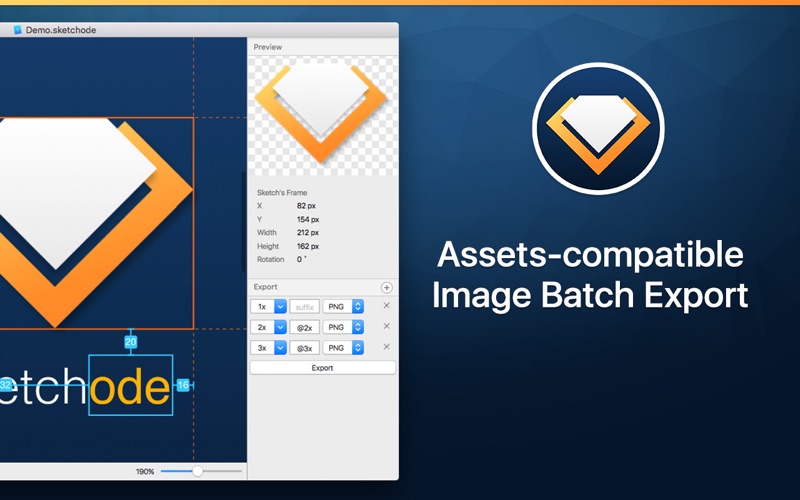Change format of the 1x row PNG selector

tap(343, 307)
